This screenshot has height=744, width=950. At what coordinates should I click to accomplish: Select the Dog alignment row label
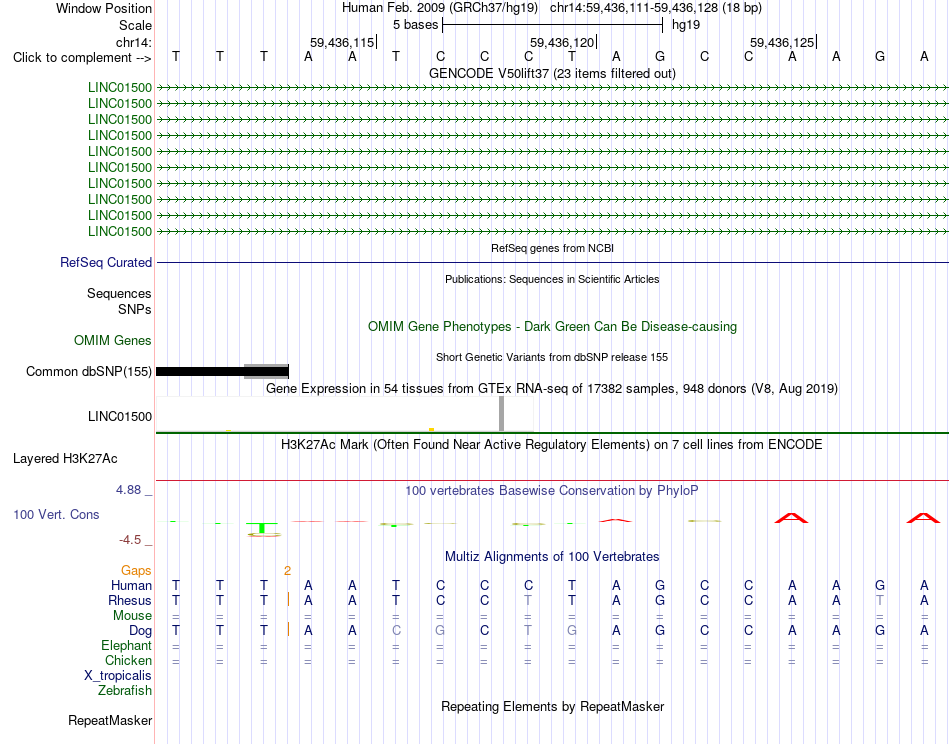pyautogui.click(x=141, y=631)
